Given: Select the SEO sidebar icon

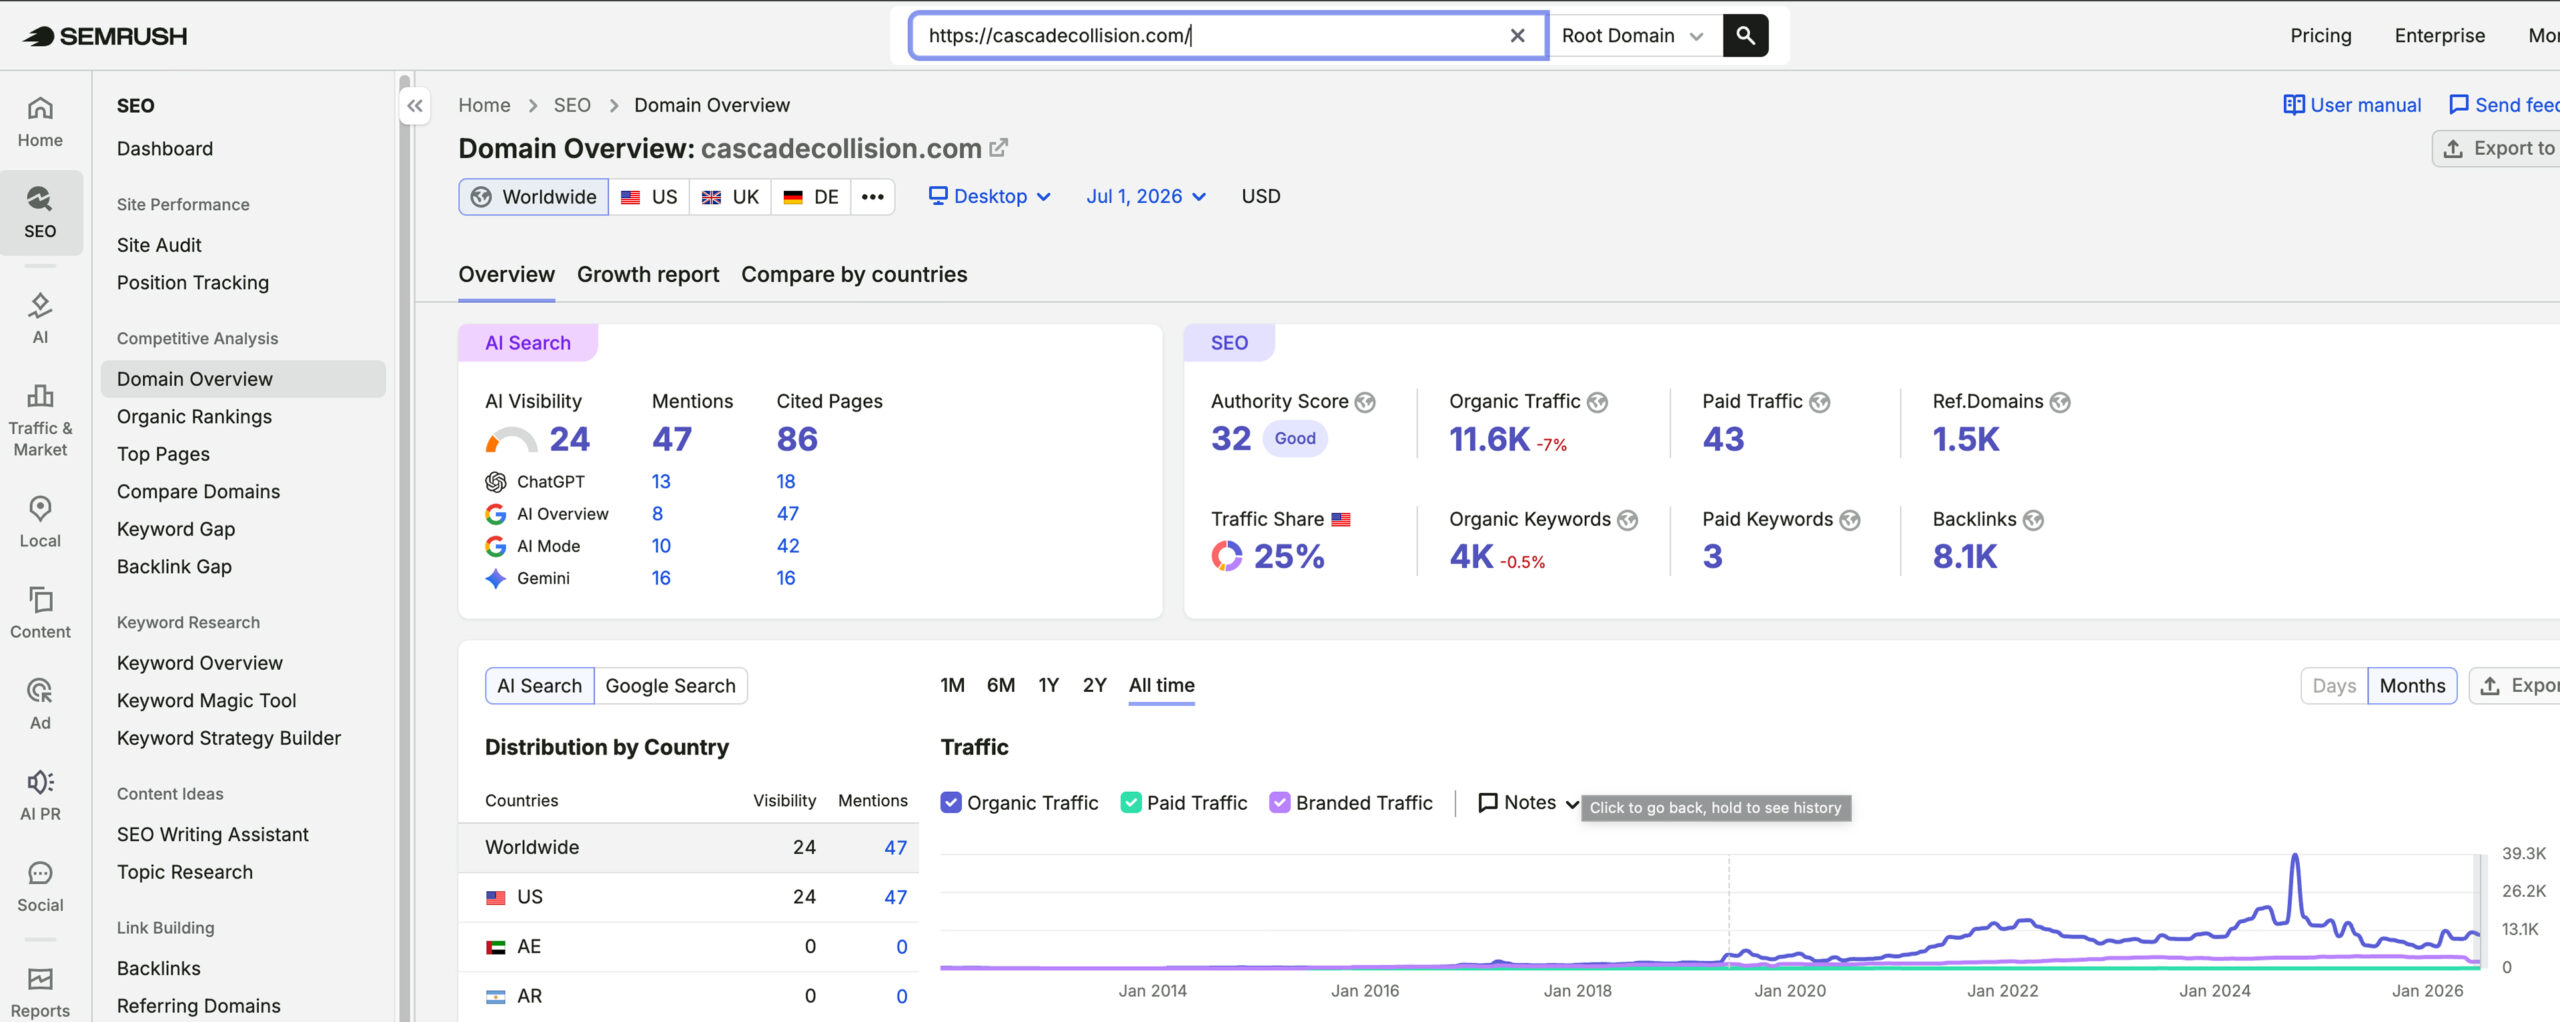Looking at the screenshot, I should (x=40, y=212).
